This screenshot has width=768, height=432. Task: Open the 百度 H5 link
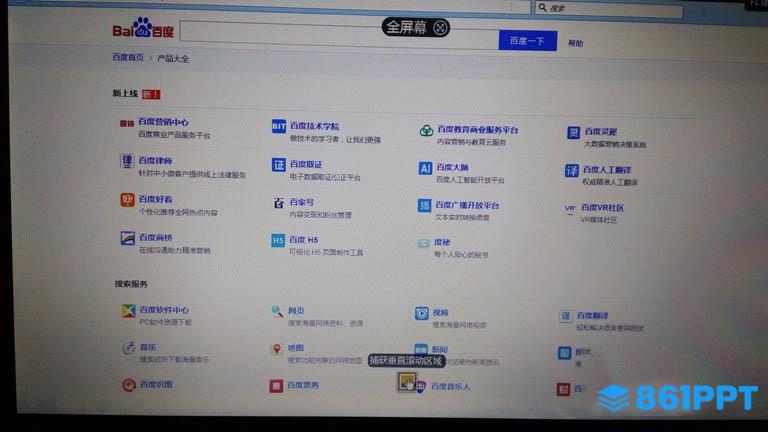(x=304, y=240)
